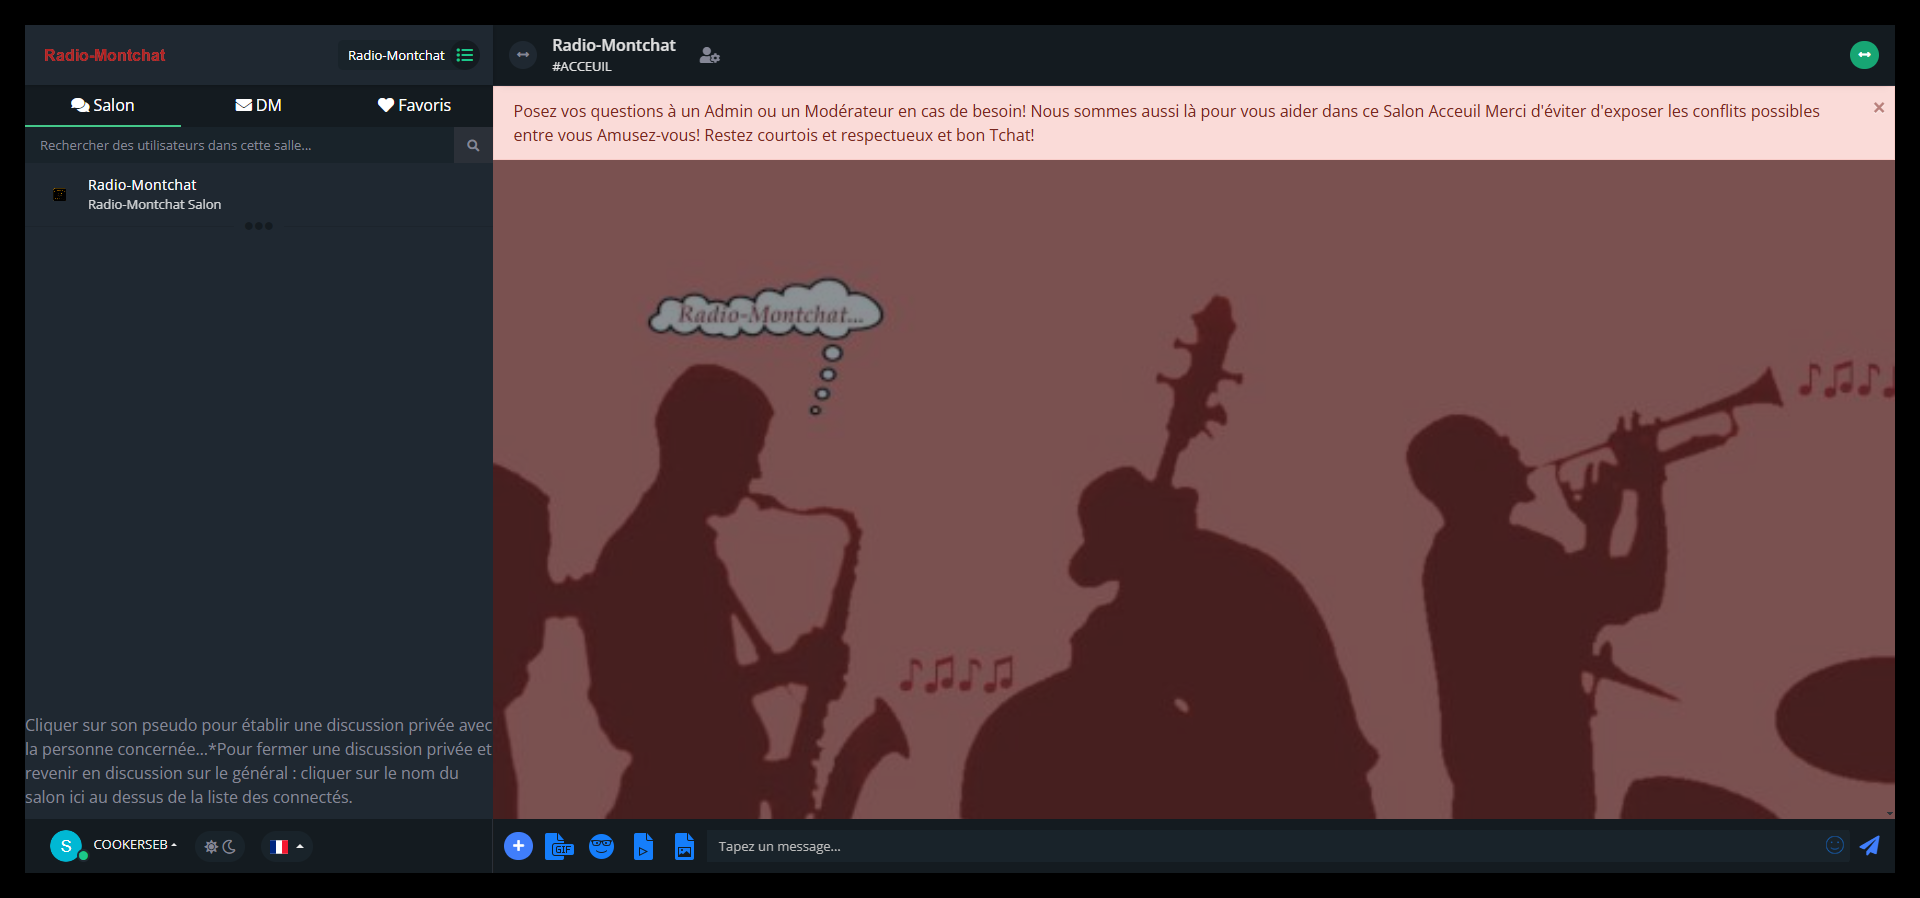Open the French flag language dropdown
Image resolution: width=1920 pixels, height=898 pixels.
(x=286, y=847)
